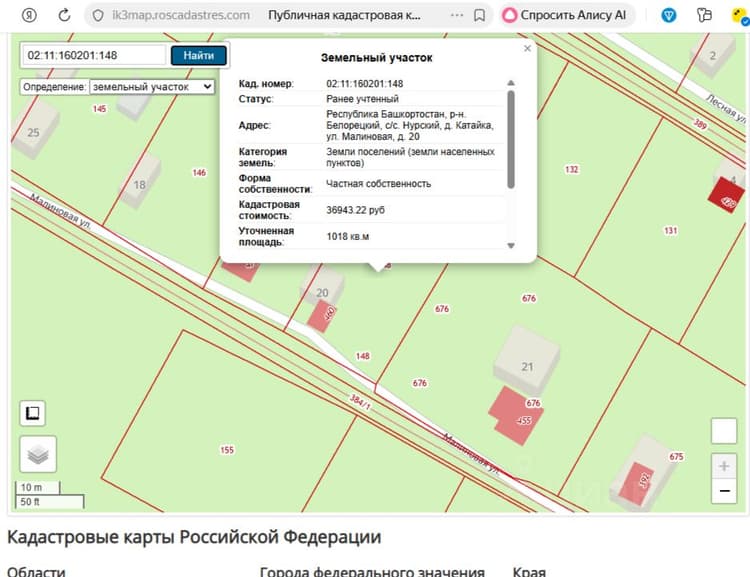
Task: Activate the measure tool icon
Action: point(33,413)
